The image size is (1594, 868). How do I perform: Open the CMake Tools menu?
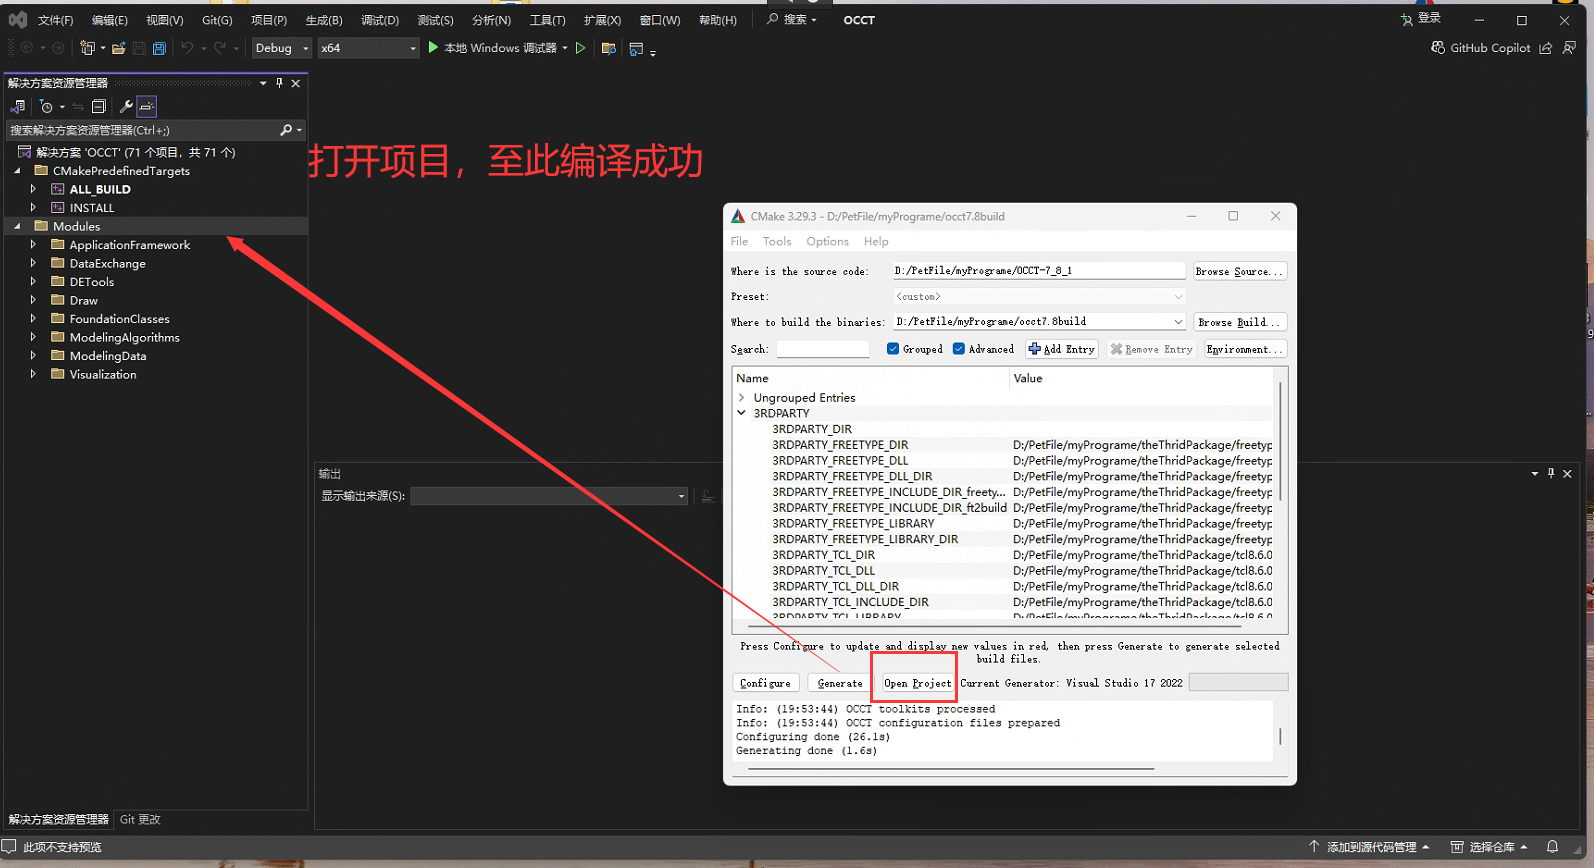tap(777, 241)
